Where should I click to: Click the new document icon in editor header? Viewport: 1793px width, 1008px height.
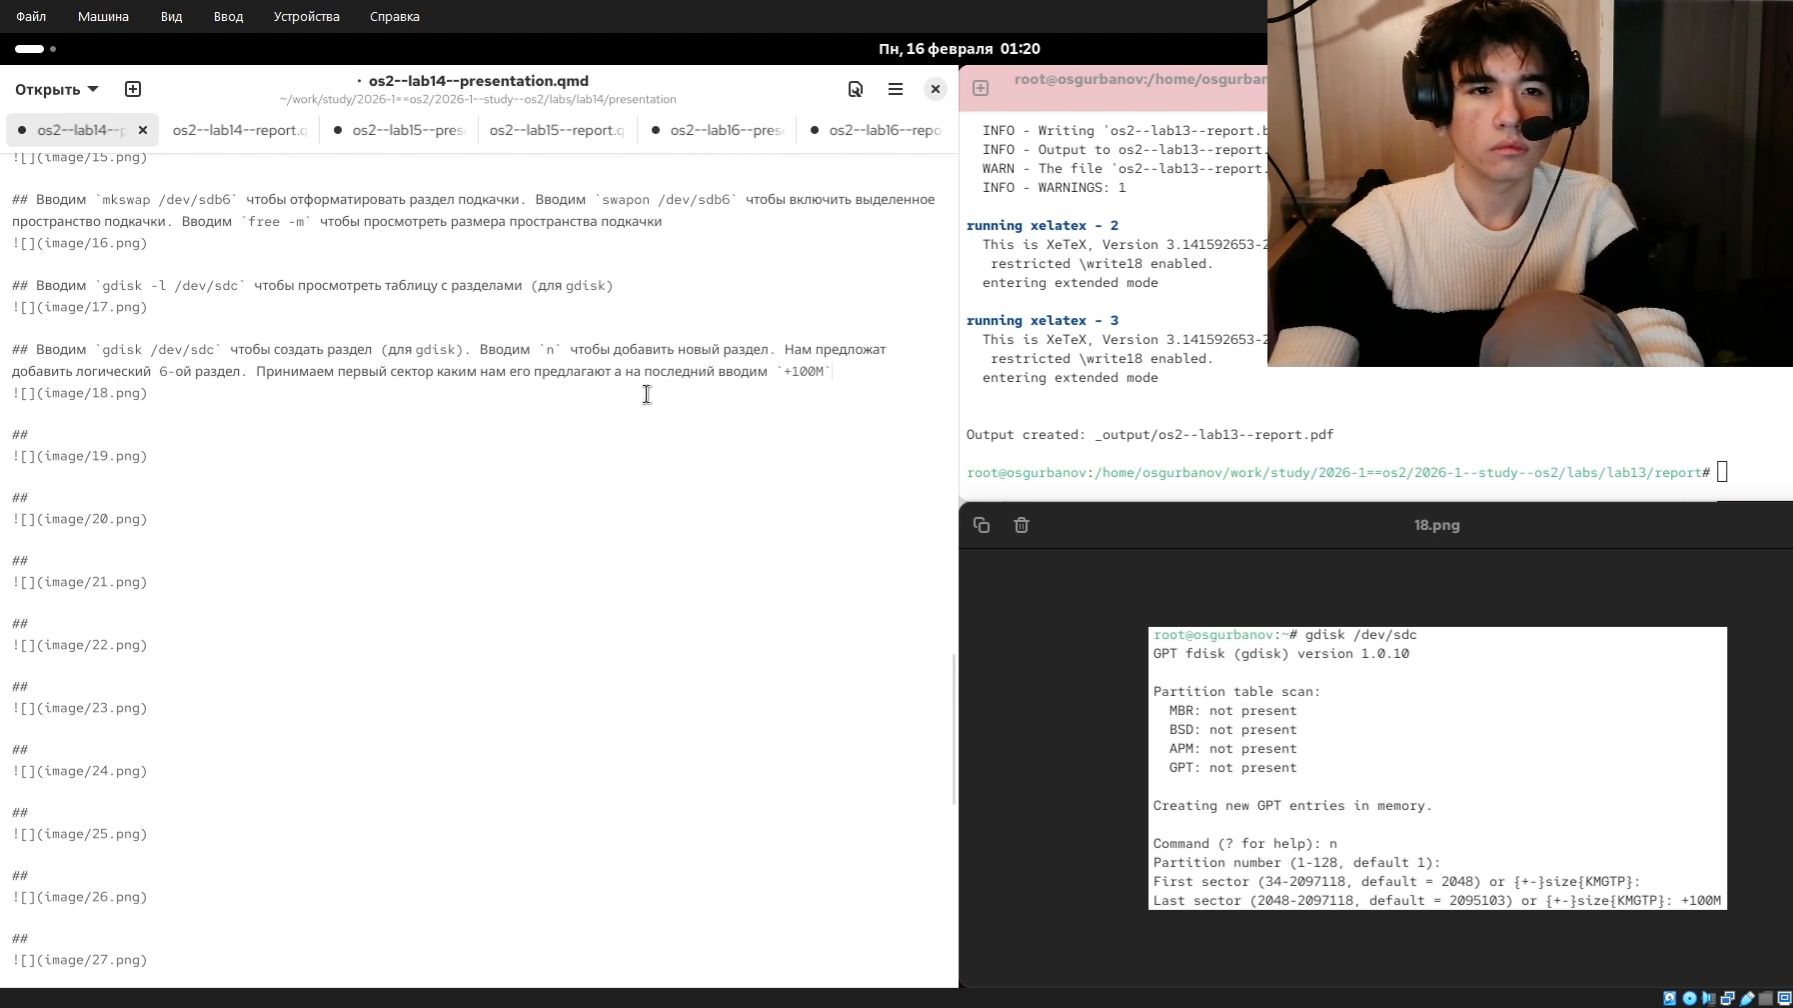click(x=133, y=89)
